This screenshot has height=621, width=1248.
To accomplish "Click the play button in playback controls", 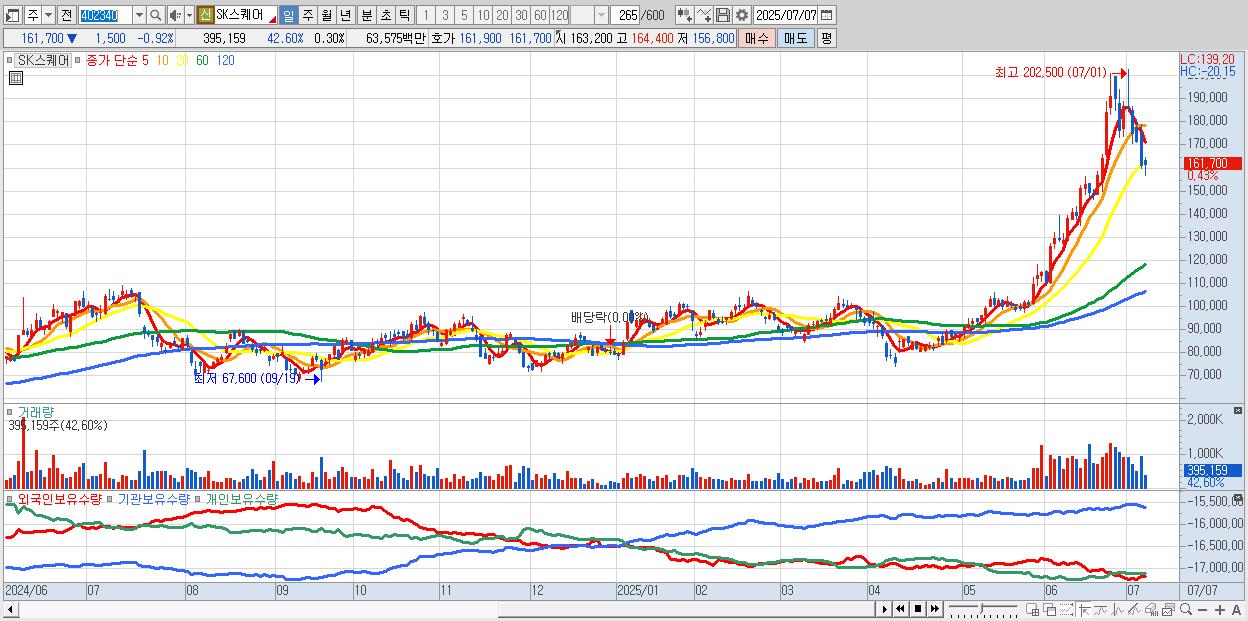I will tap(885, 609).
